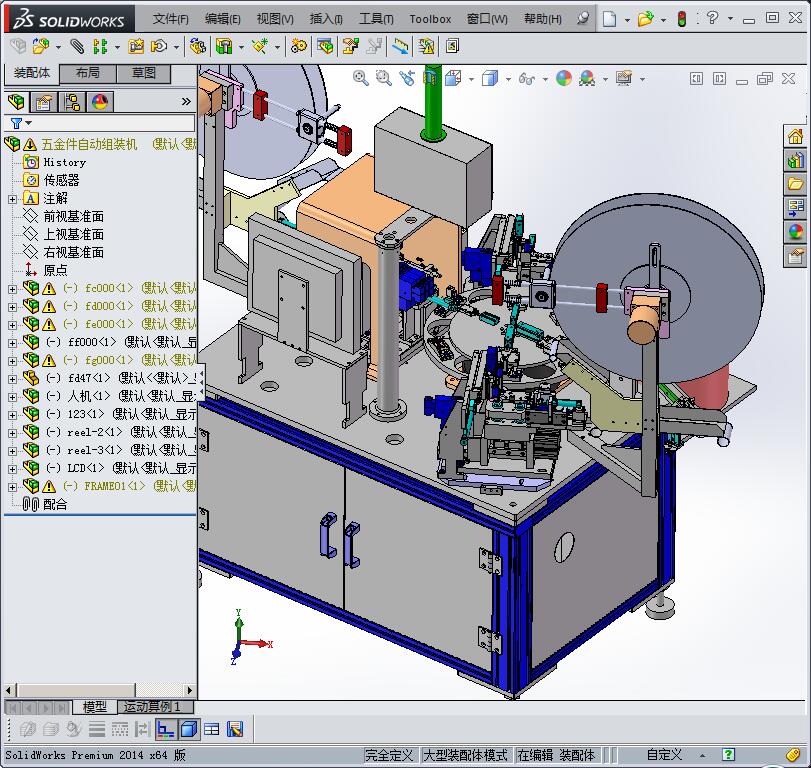This screenshot has width=811, height=768.
Task: Expand the LCD<1> component node
Action: (12, 469)
